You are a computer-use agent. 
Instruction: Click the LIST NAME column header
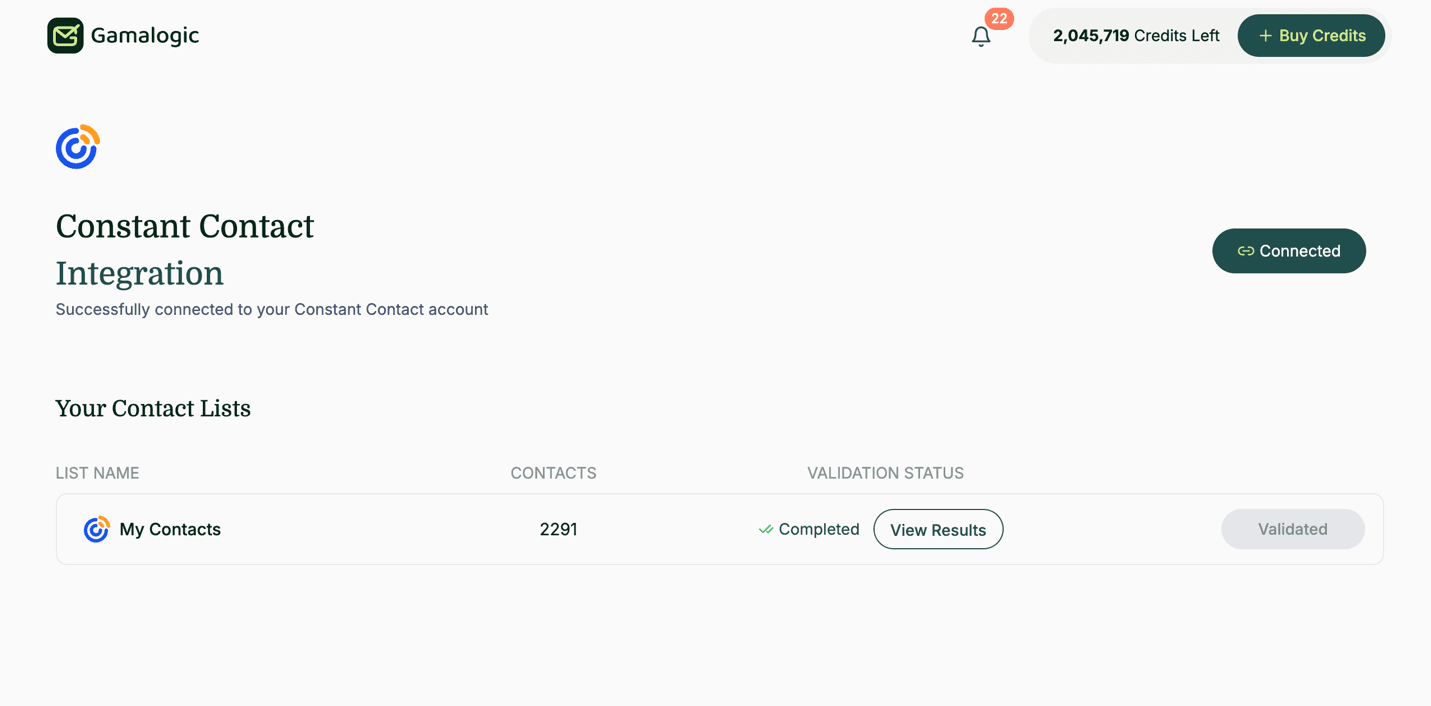(x=97, y=473)
